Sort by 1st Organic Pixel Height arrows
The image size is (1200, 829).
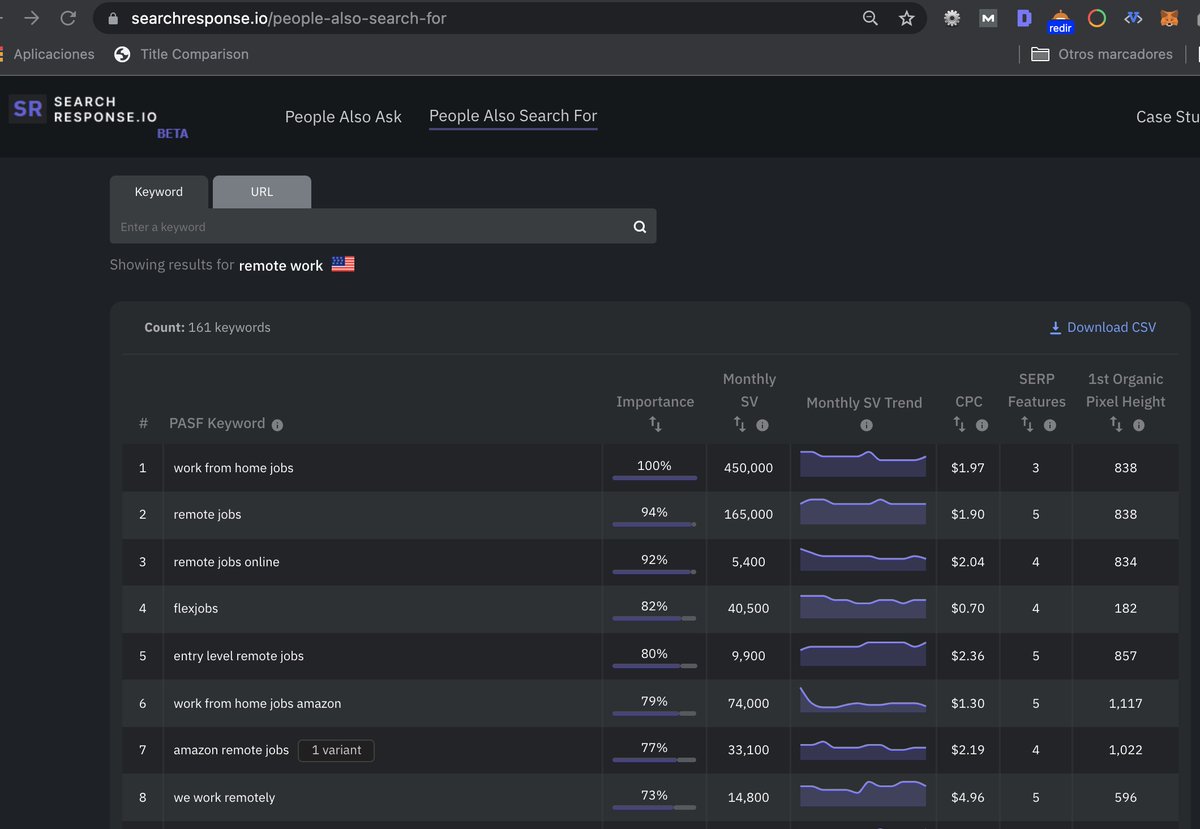coord(1116,424)
